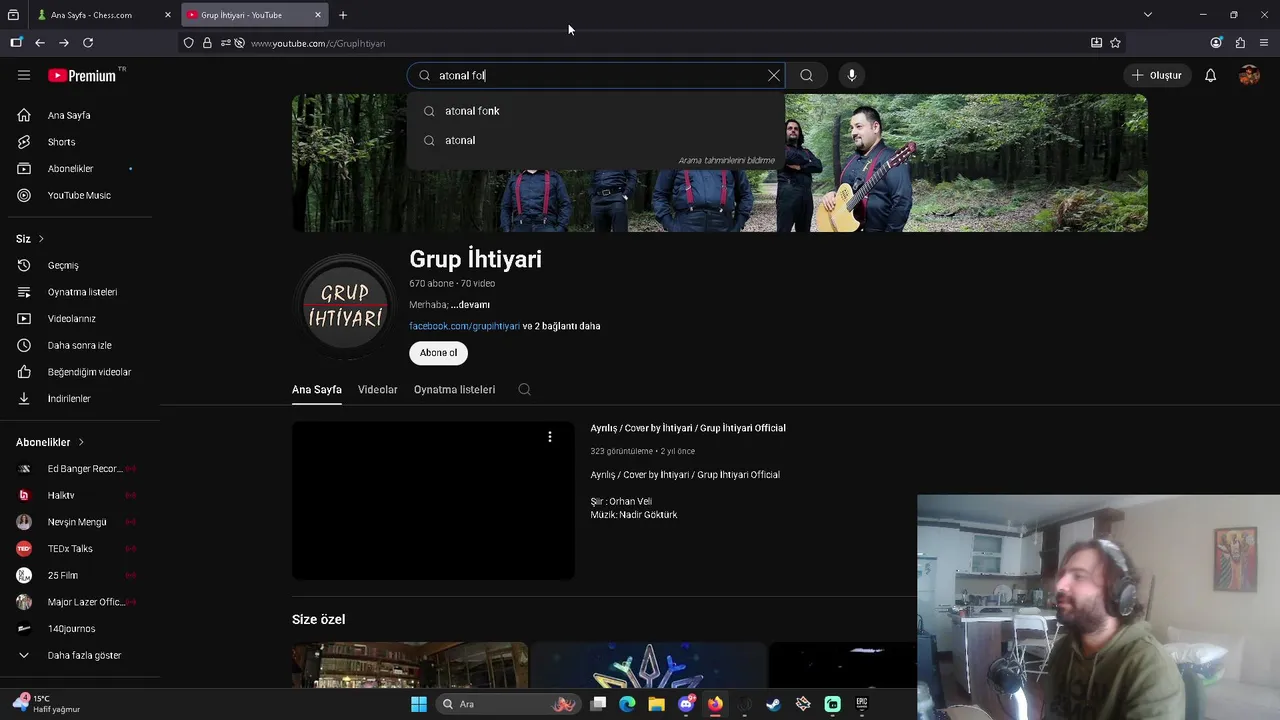
Task: Open Geçmiş watch history
Action: 80,265
